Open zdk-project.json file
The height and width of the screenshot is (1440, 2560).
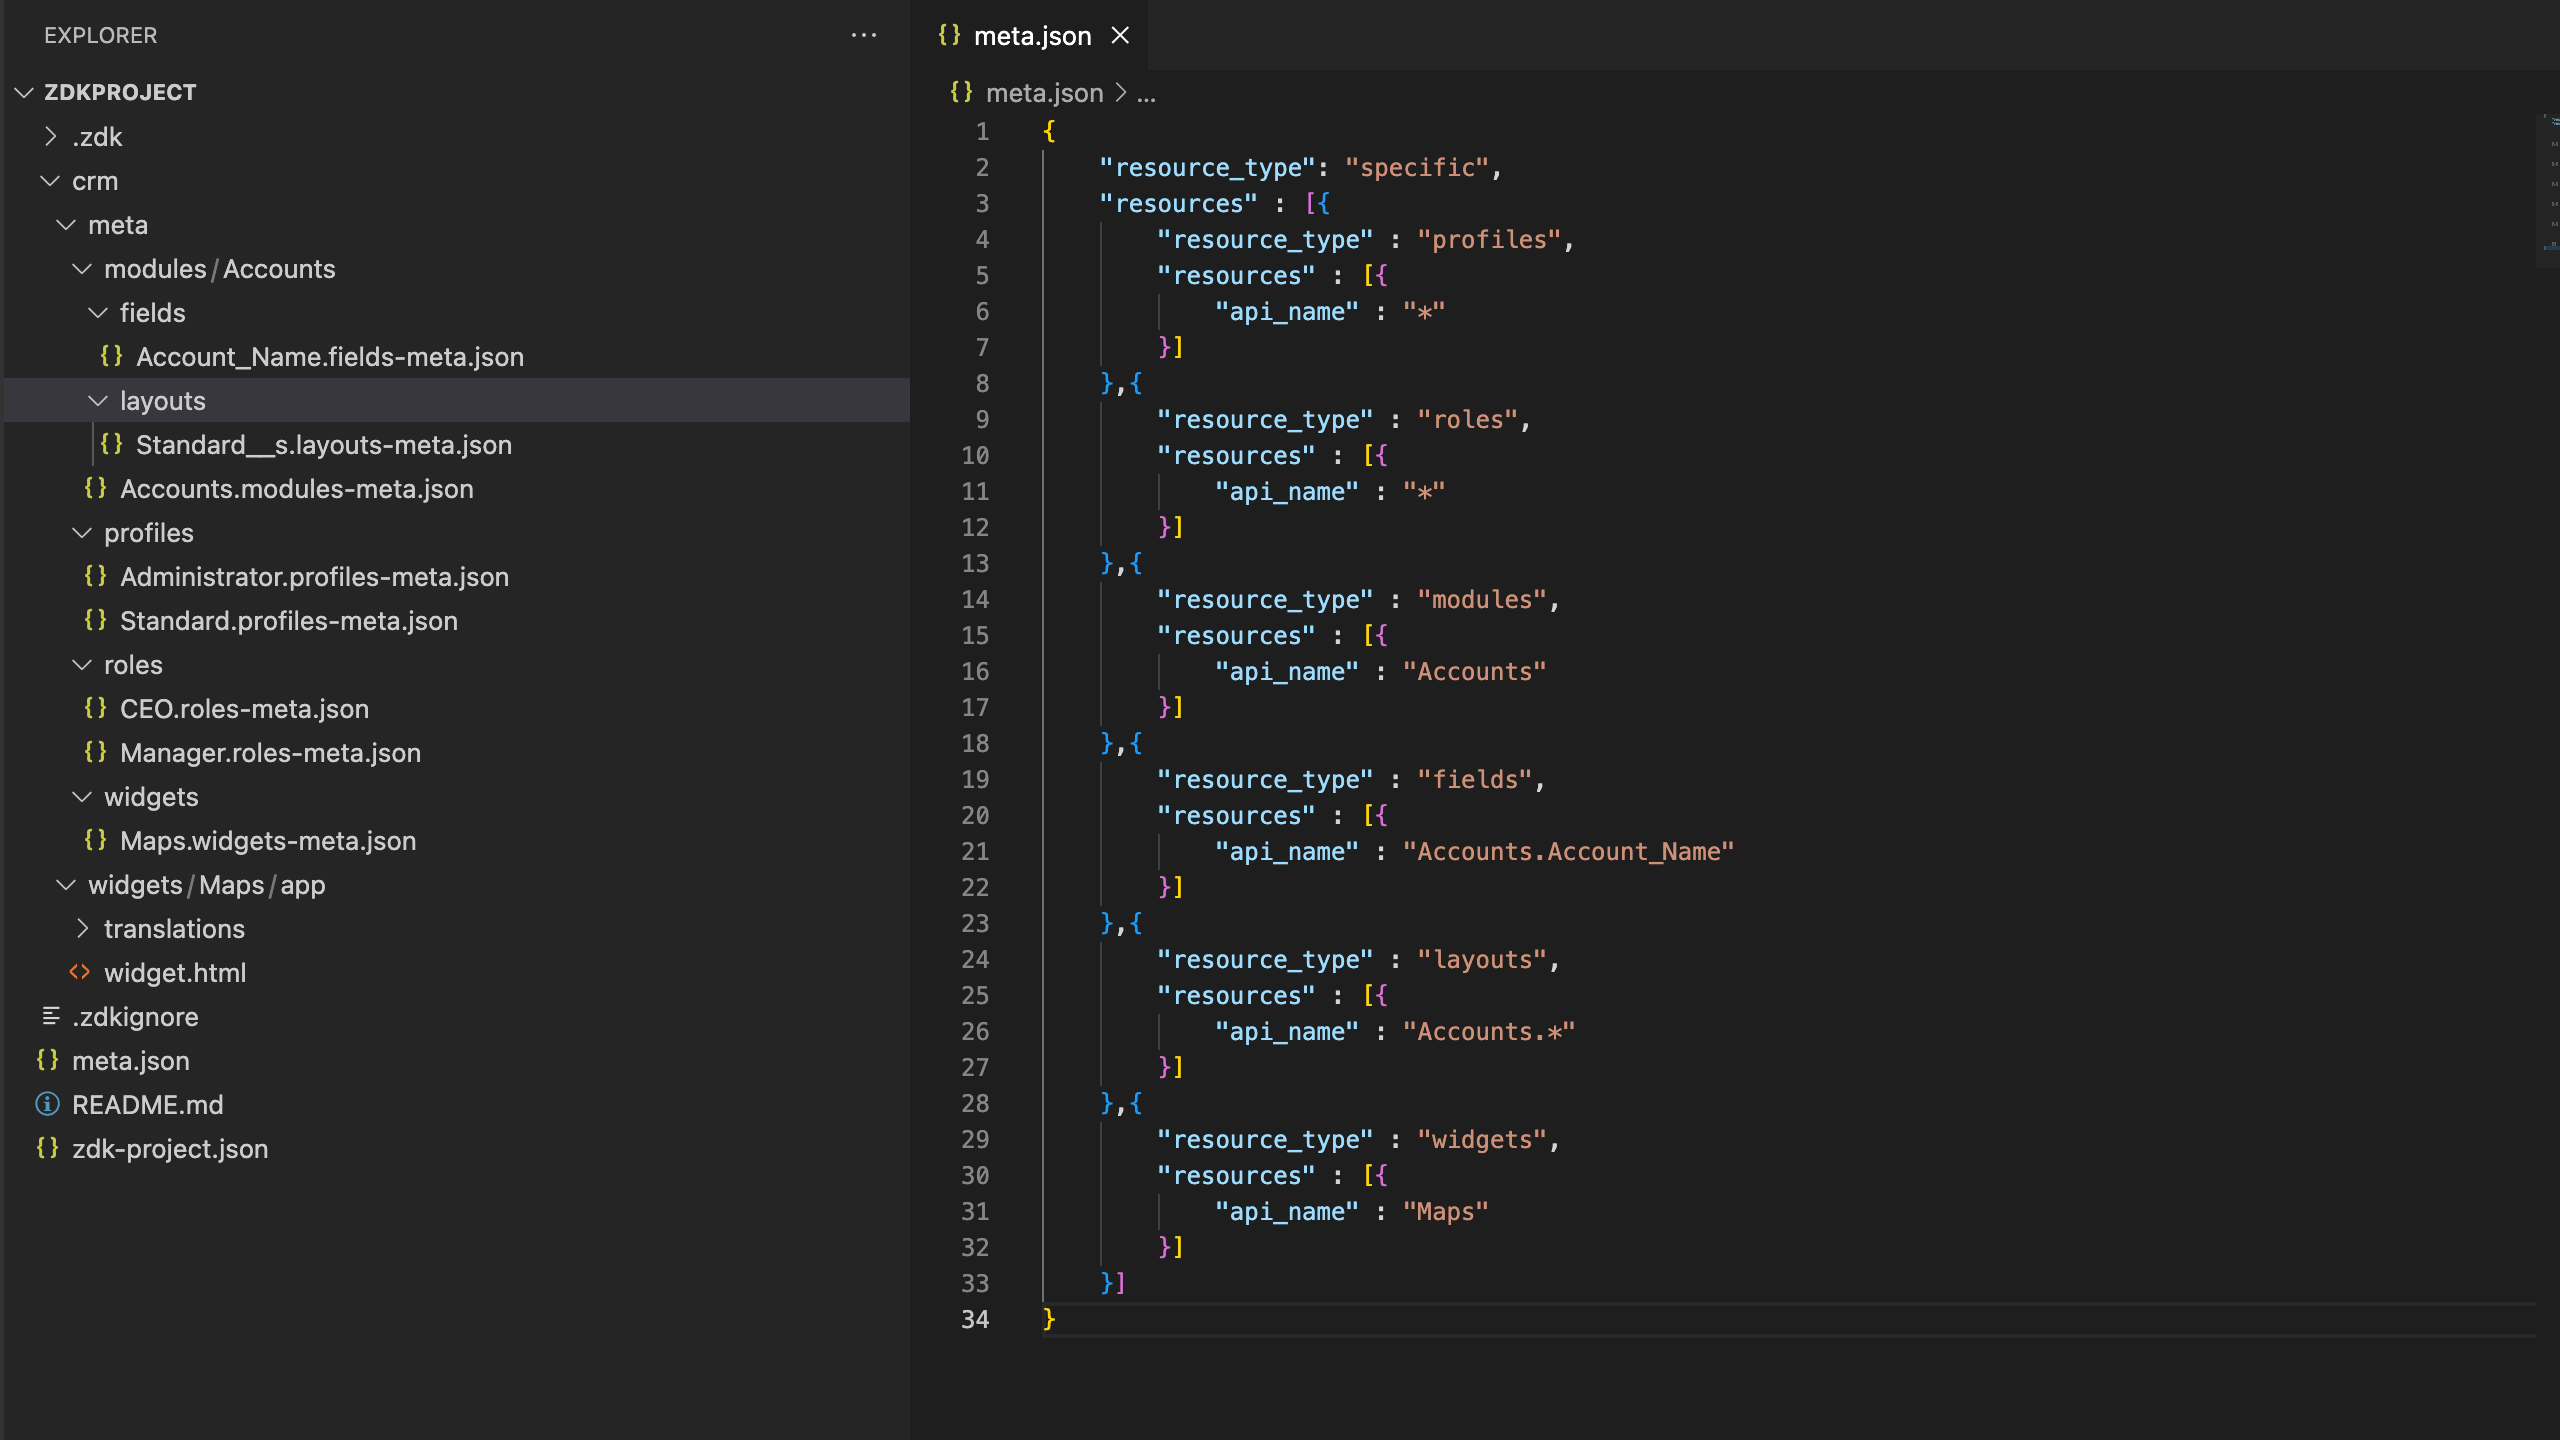[x=170, y=1148]
